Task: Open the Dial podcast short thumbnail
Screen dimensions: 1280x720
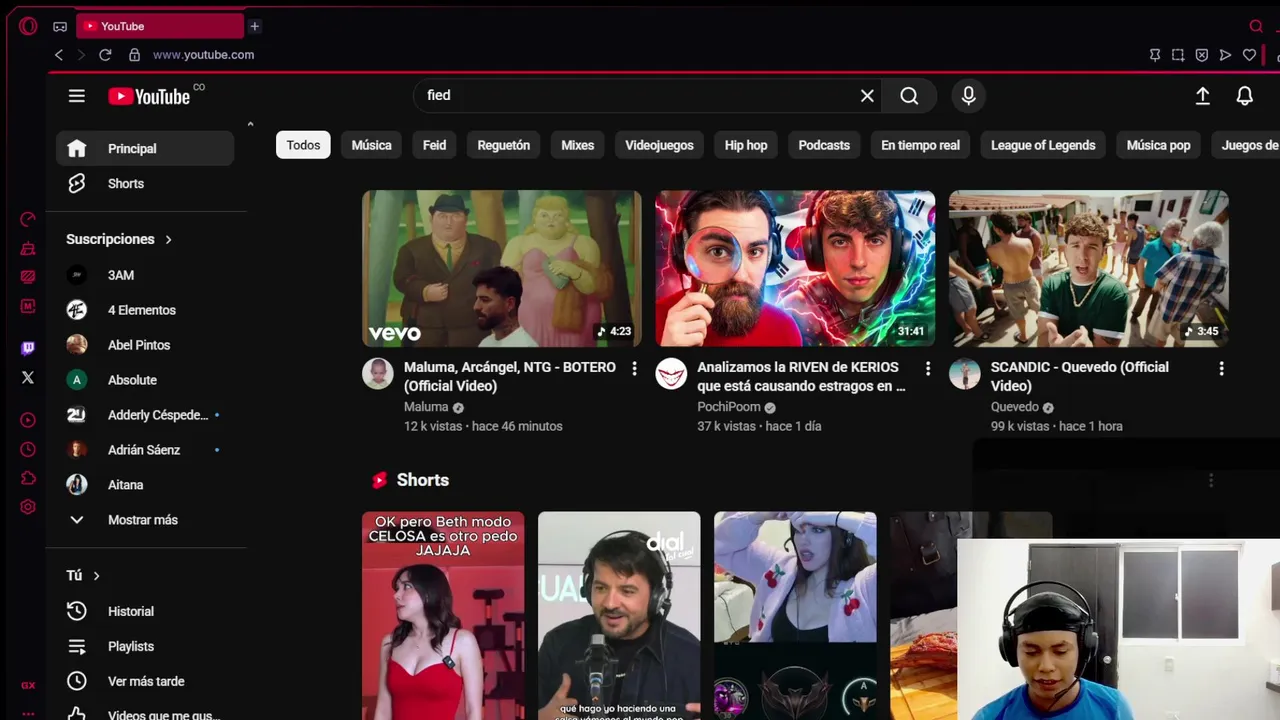Action: coord(619,616)
